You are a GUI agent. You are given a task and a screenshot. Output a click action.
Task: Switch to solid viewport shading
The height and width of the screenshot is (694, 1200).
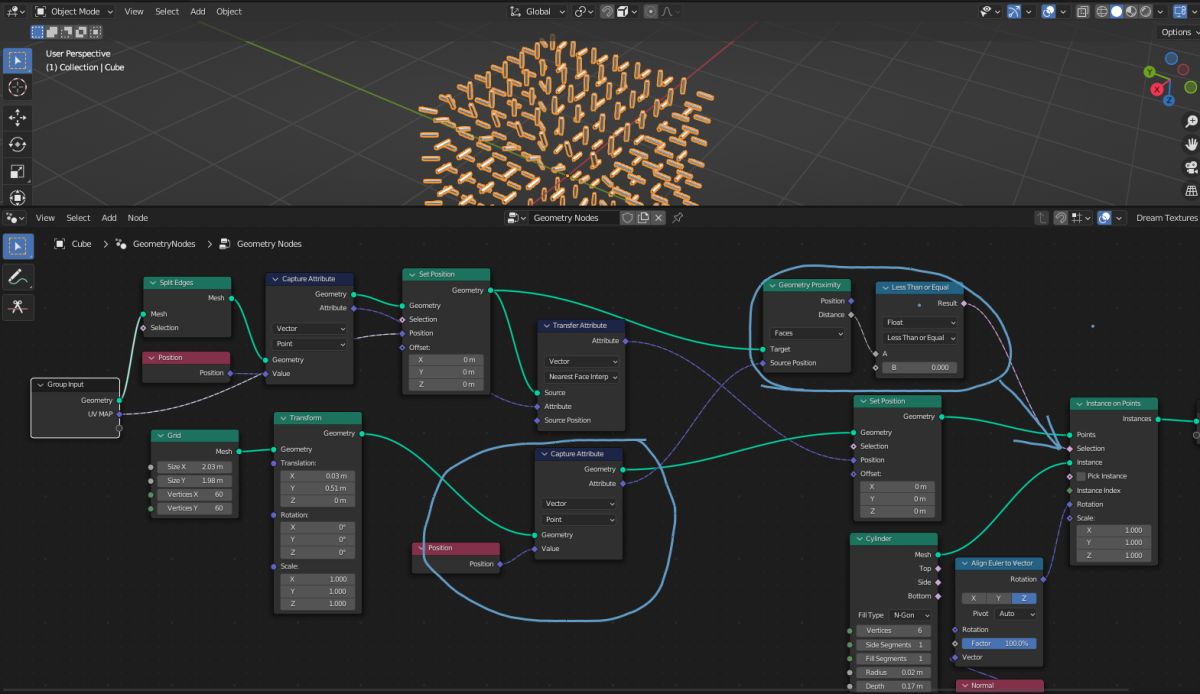[1116, 11]
